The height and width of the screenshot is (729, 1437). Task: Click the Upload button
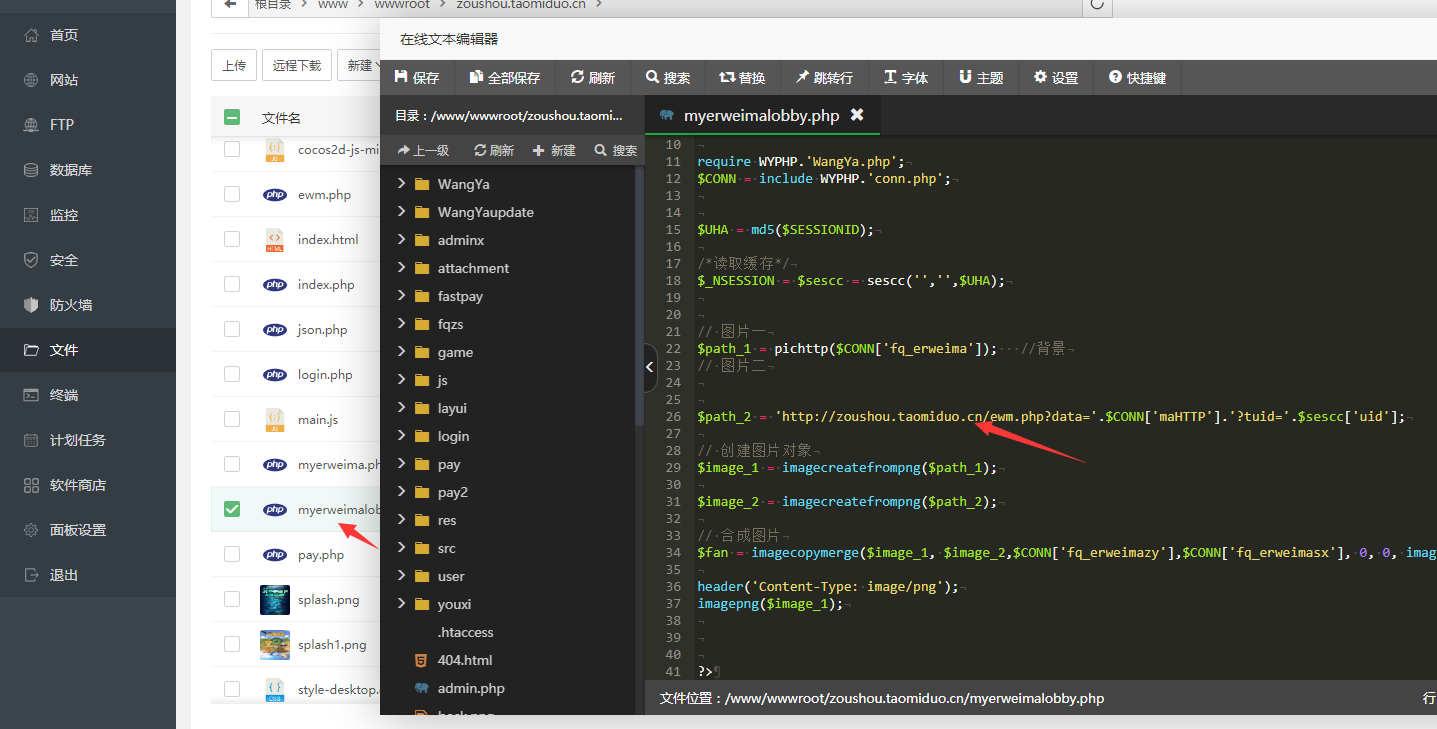[234, 65]
